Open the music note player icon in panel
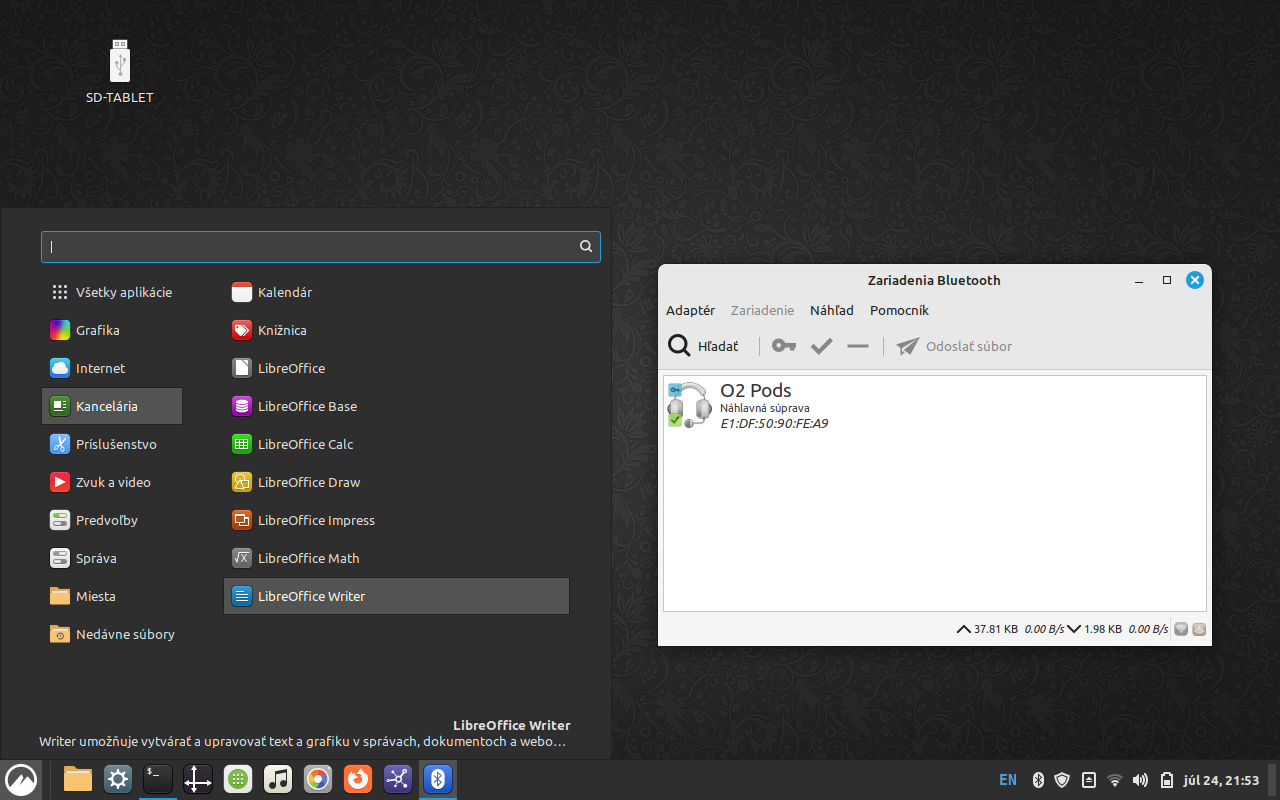Image resolution: width=1280 pixels, height=800 pixels. [278, 779]
